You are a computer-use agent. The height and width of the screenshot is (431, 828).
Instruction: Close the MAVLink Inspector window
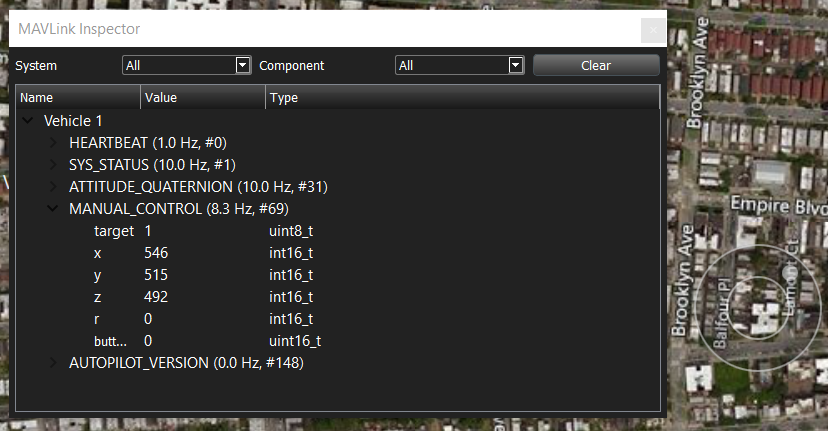click(x=653, y=30)
